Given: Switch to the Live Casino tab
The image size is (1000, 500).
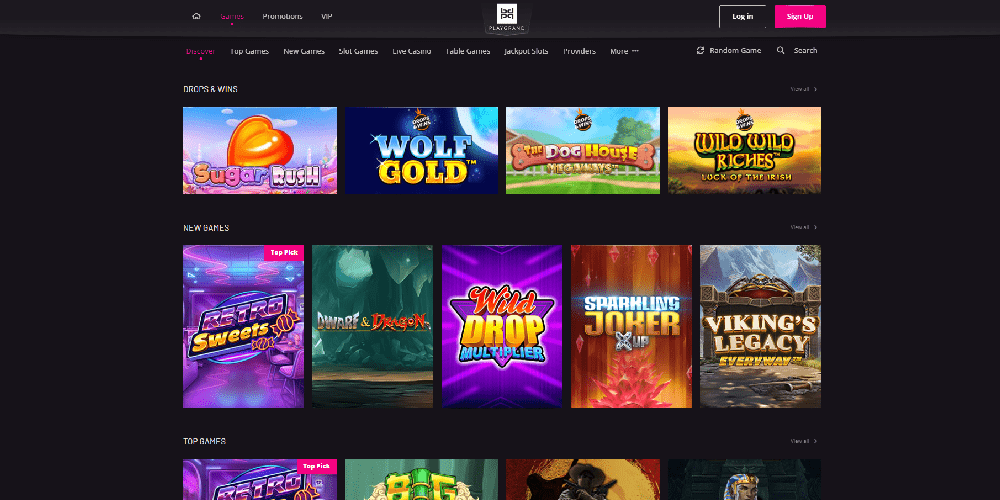Looking at the screenshot, I should click(412, 51).
